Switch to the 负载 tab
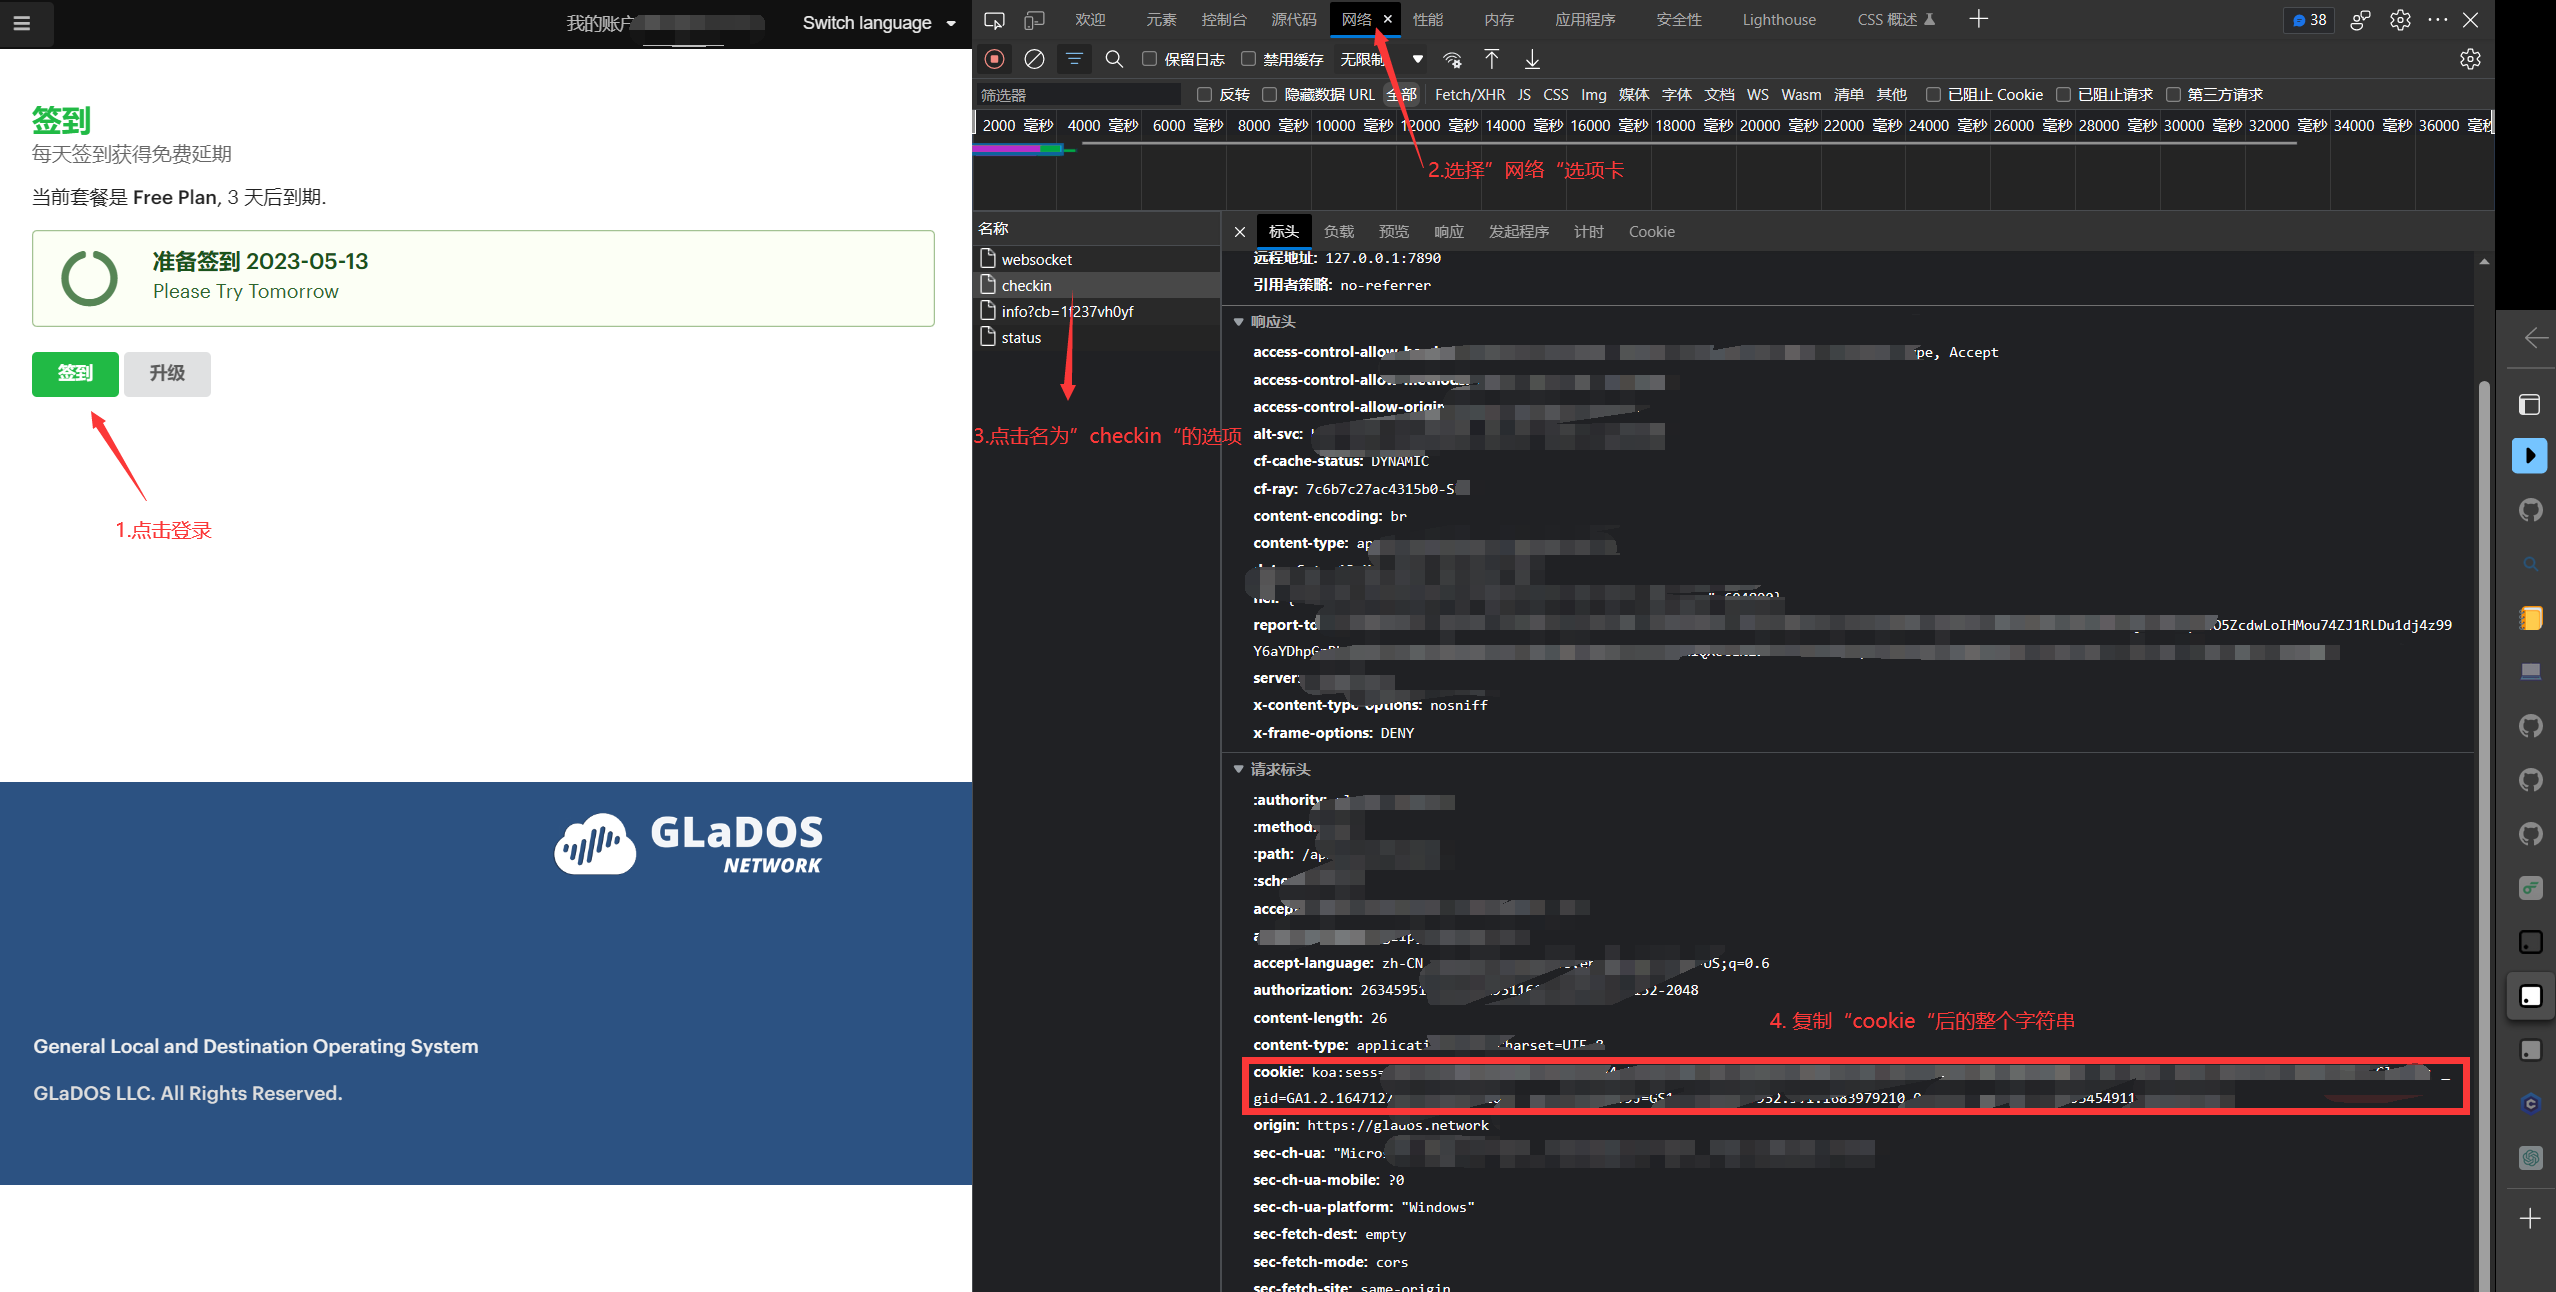This screenshot has width=2556, height=1292. click(1338, 231)
